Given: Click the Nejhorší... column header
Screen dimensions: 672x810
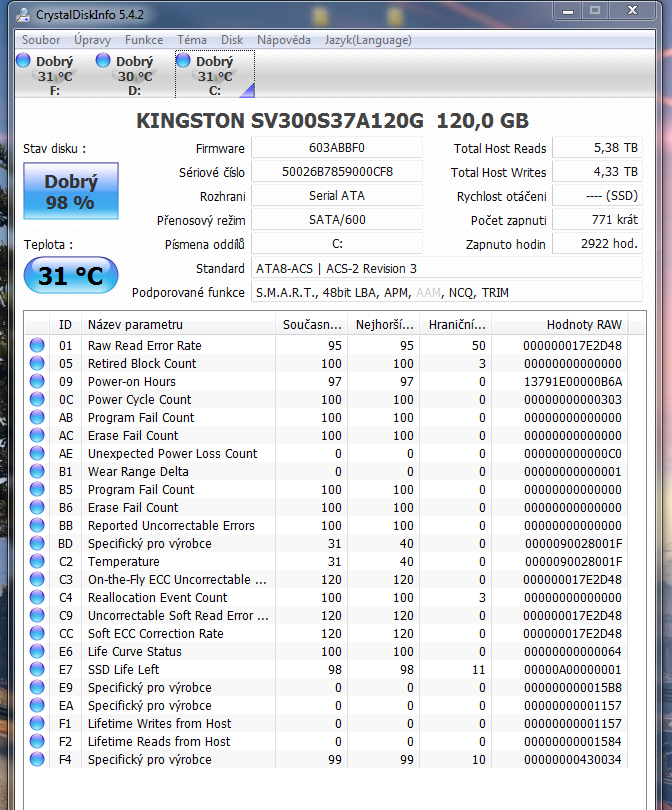Looking at the screenshot, I should (384, 324).
